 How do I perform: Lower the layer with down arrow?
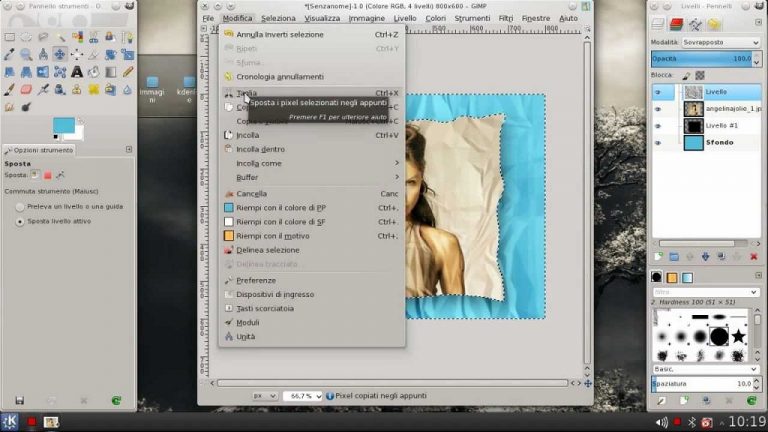[x=705, y=257]
